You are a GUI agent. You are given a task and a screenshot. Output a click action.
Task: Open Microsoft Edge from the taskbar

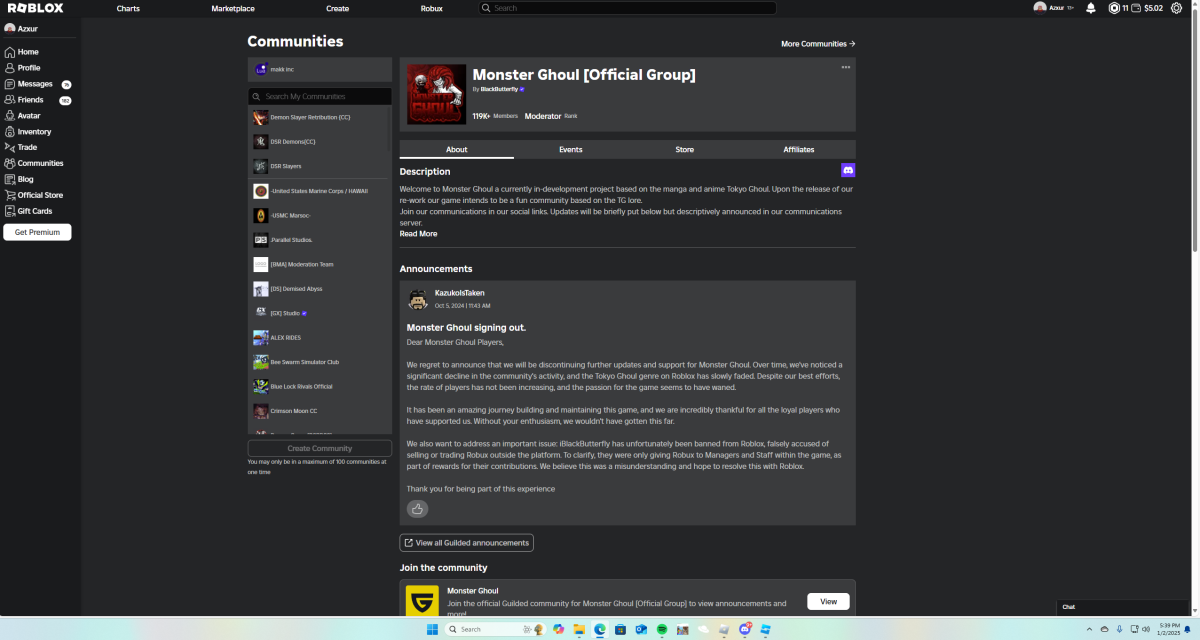[x=600, y=629]
